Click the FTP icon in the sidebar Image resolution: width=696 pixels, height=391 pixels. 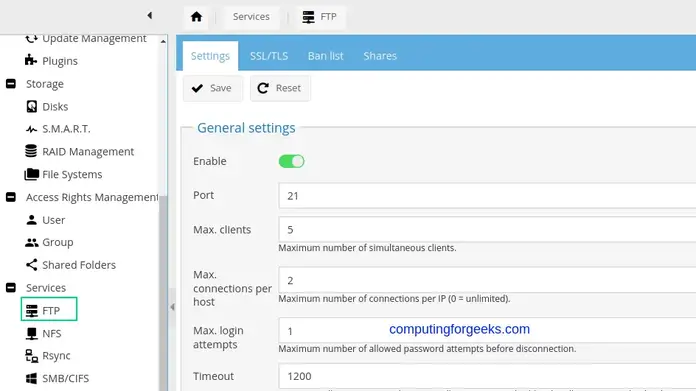coord(32,311)
